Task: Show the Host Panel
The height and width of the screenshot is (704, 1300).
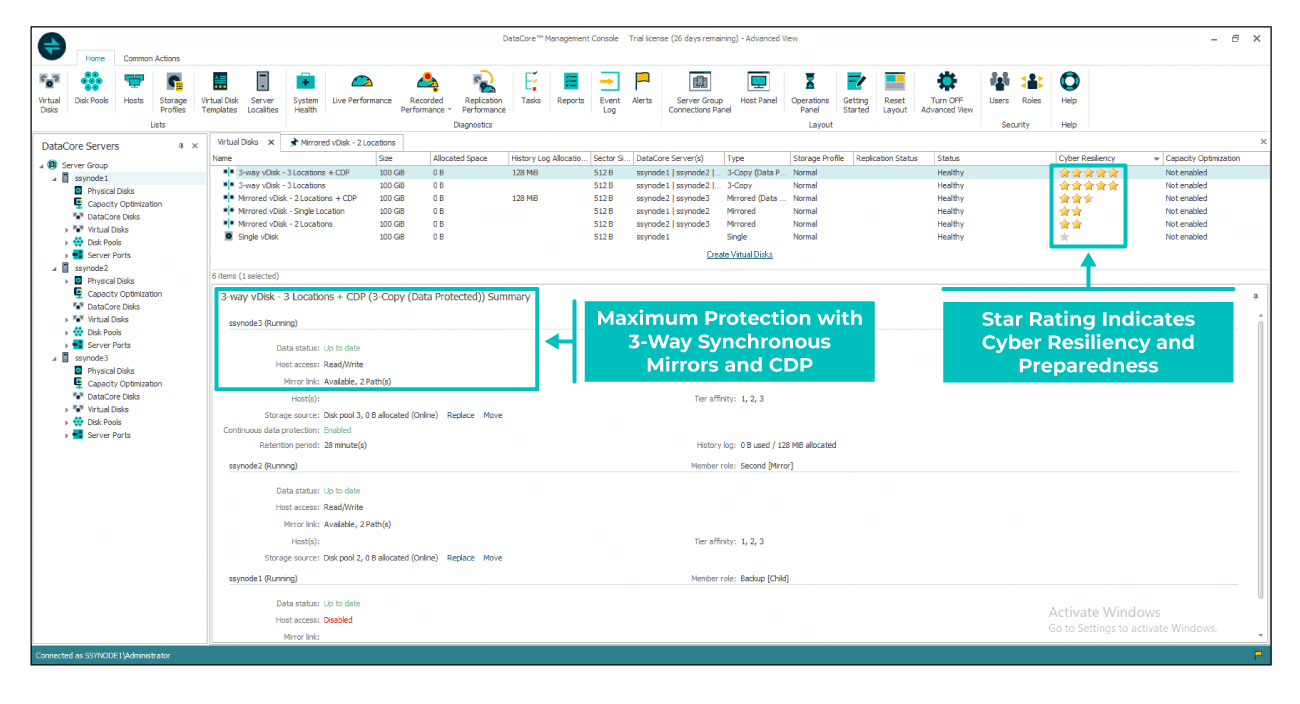Action: point(758,88)
